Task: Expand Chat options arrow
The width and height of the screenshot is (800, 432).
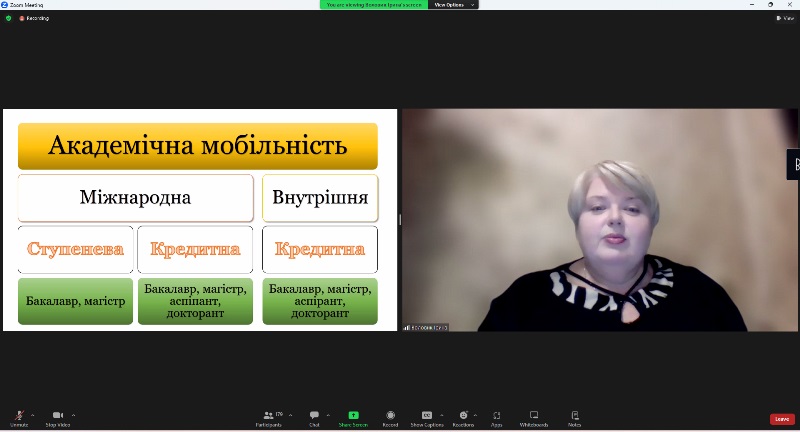Action: coord(328,415)
